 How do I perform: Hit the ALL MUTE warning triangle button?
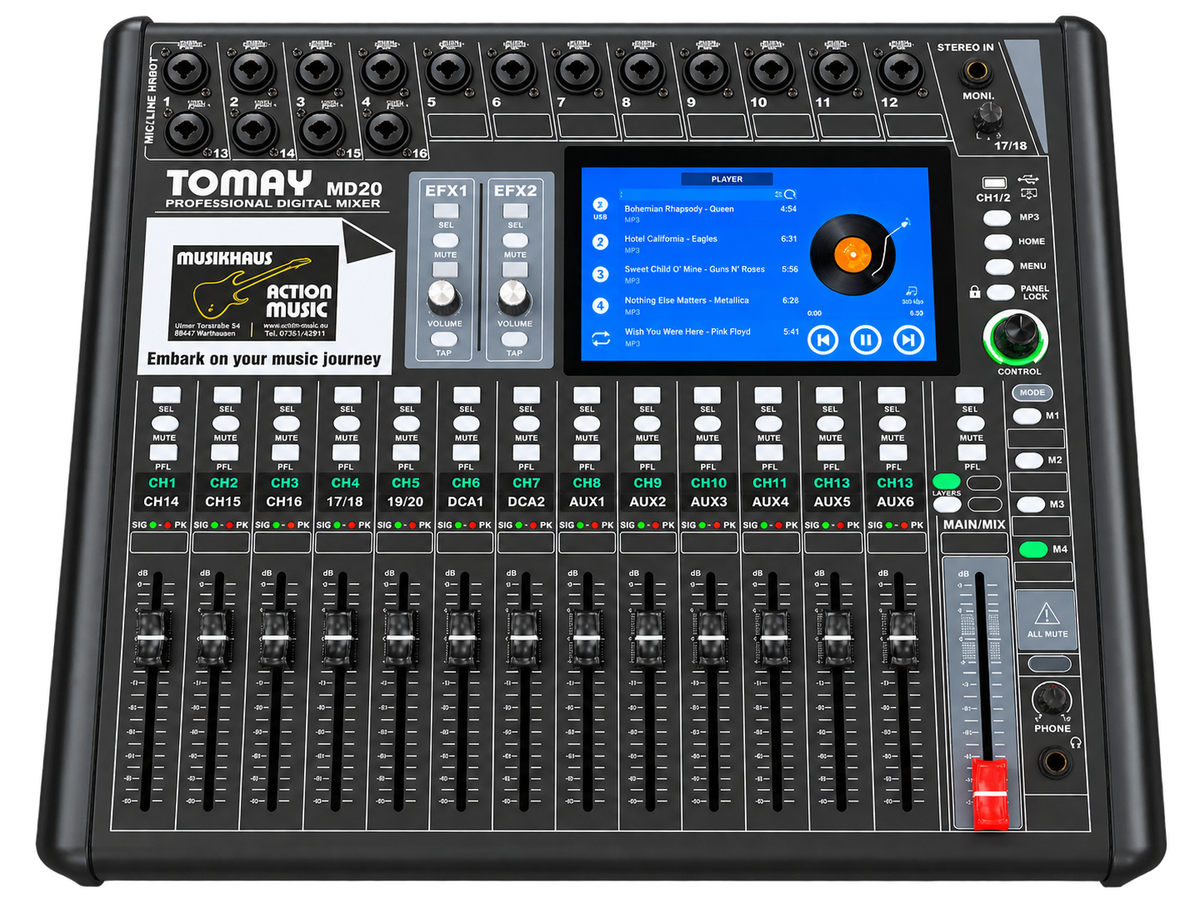coord(1047,620)
